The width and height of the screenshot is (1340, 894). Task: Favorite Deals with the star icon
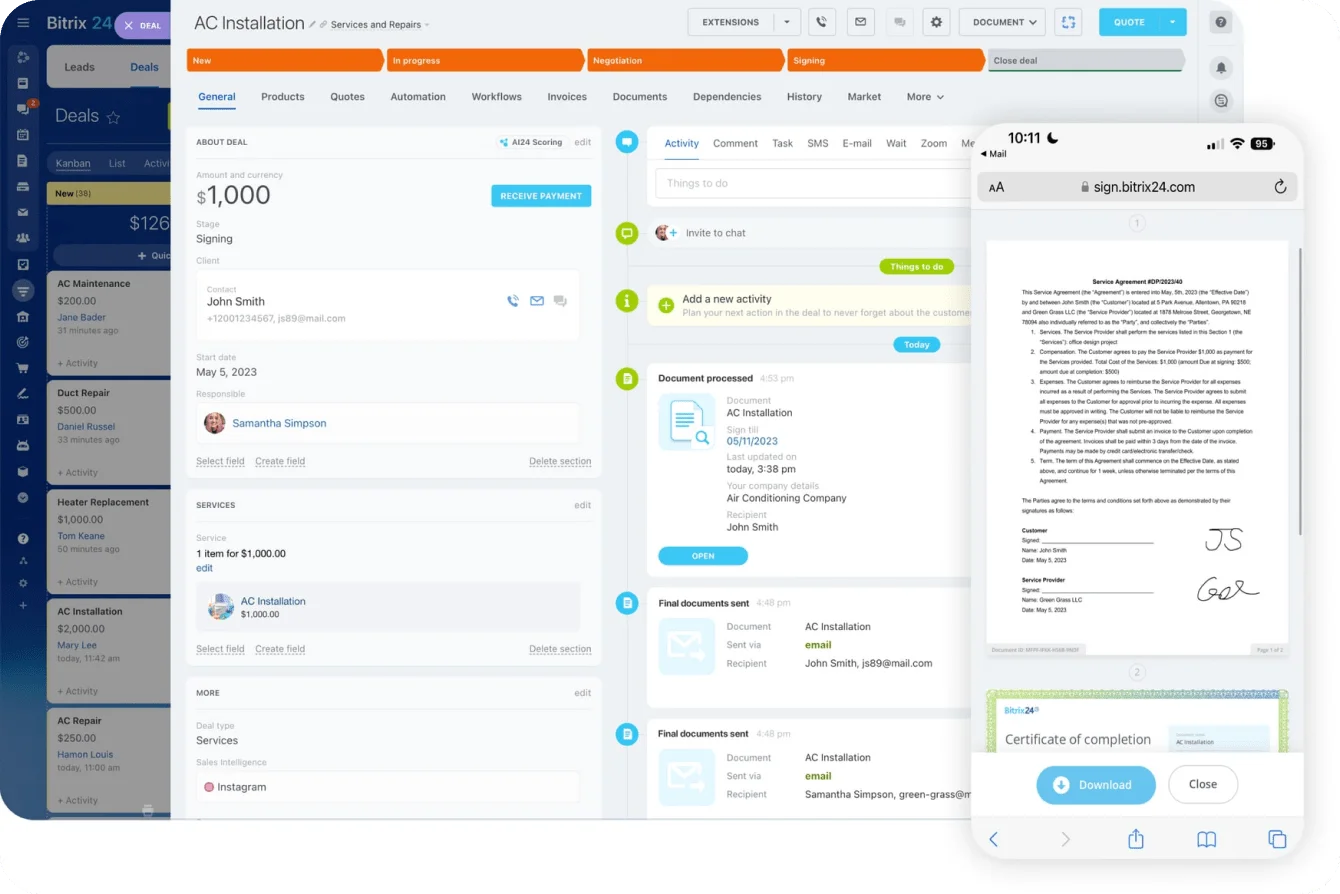pyautogui.click(x=113, y=118)
